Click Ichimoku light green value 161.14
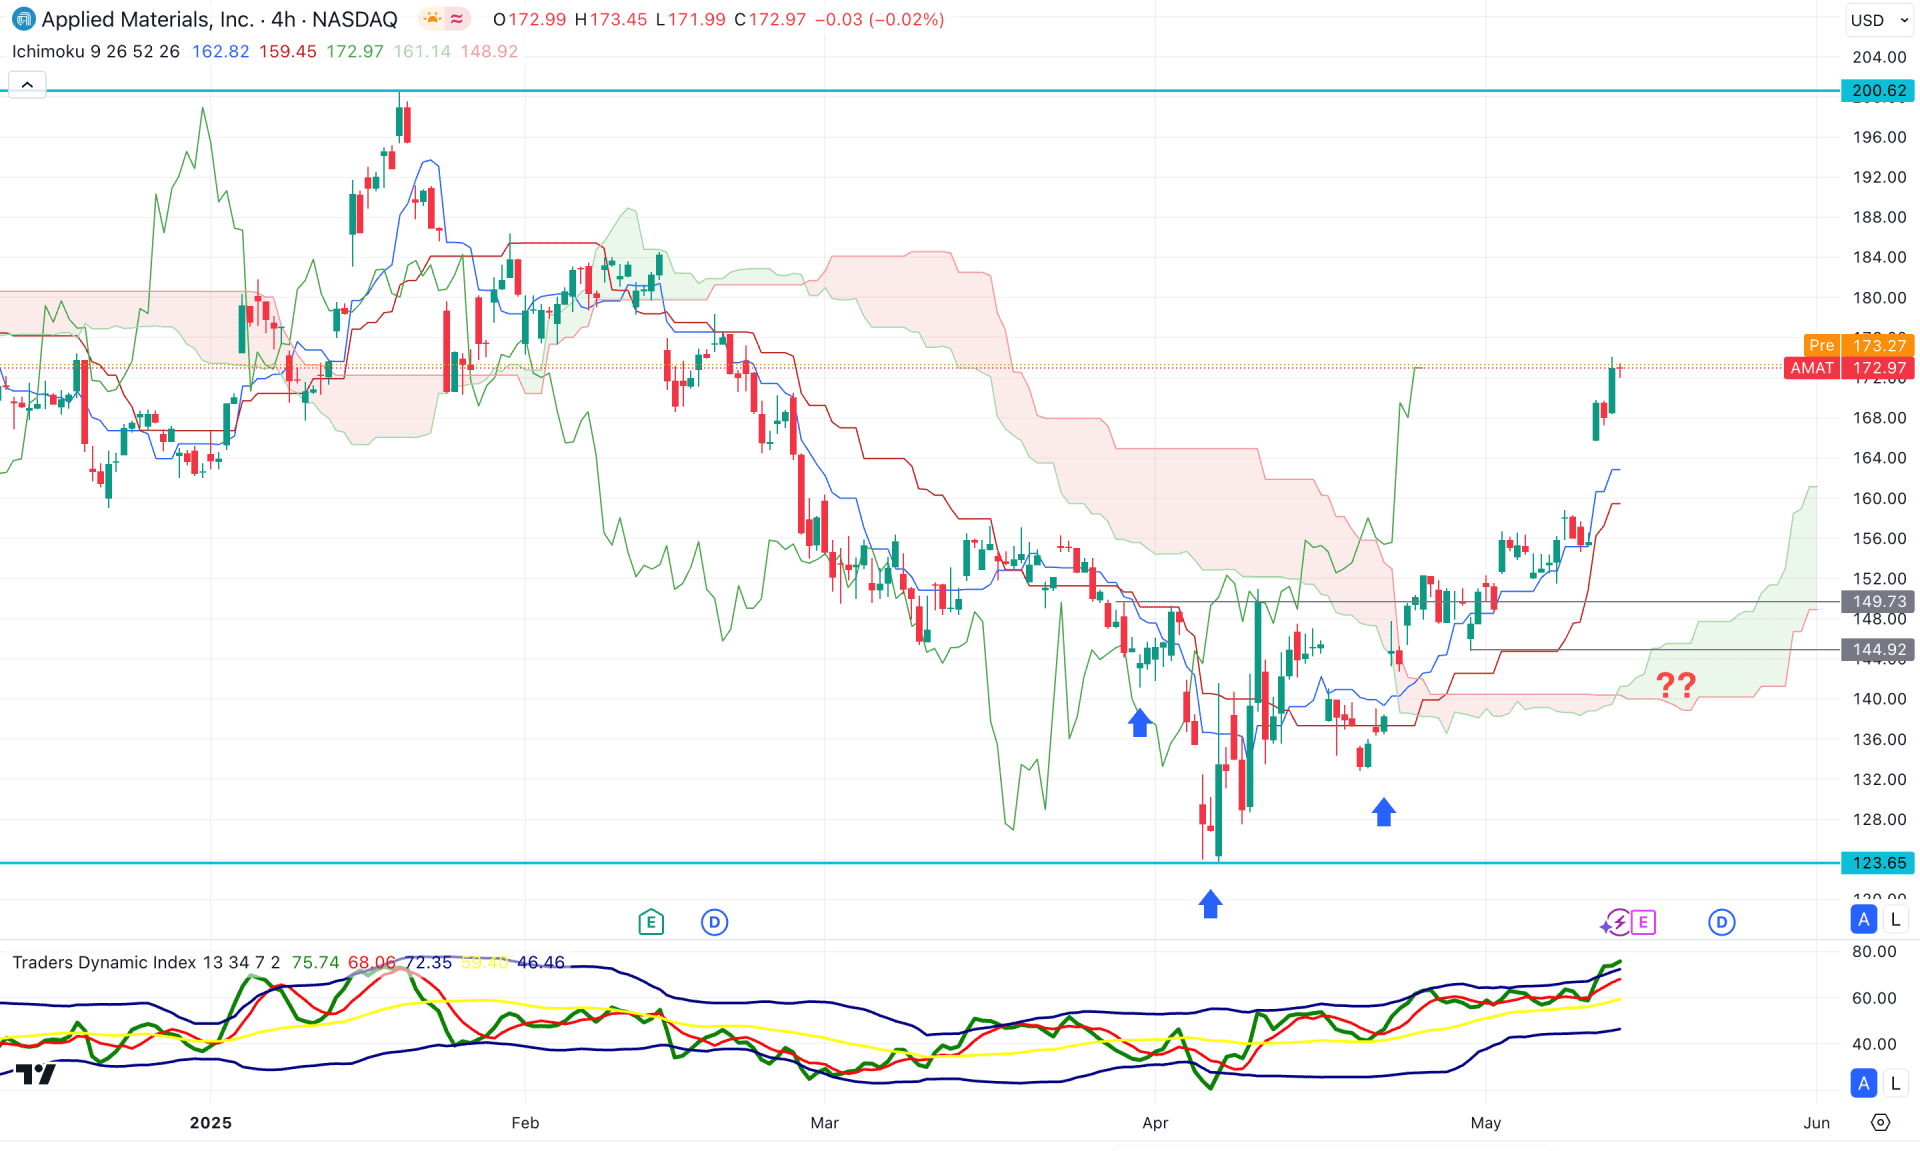The width and height of the screenshot is (1920, 1151). 422,51
